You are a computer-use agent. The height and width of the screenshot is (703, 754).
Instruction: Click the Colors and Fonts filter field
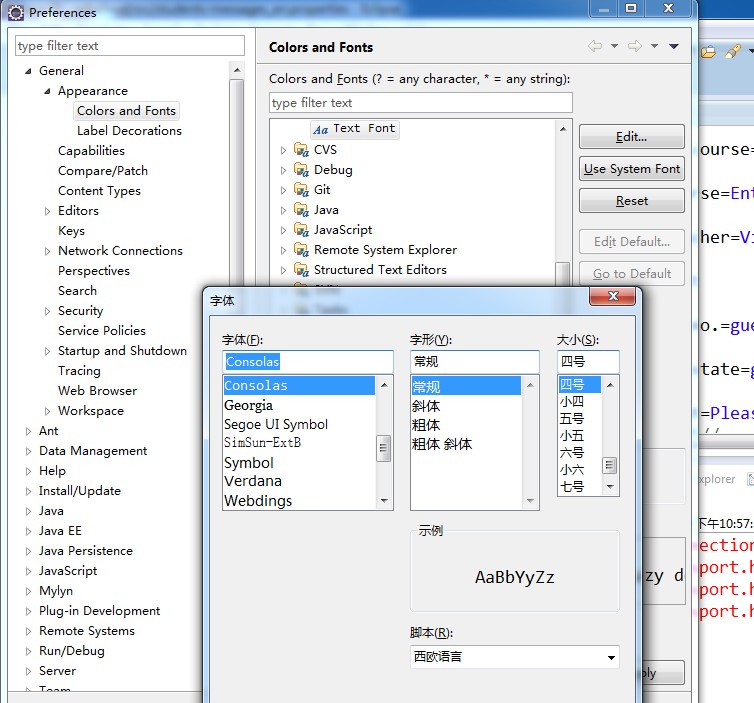[x=421, y=103]
